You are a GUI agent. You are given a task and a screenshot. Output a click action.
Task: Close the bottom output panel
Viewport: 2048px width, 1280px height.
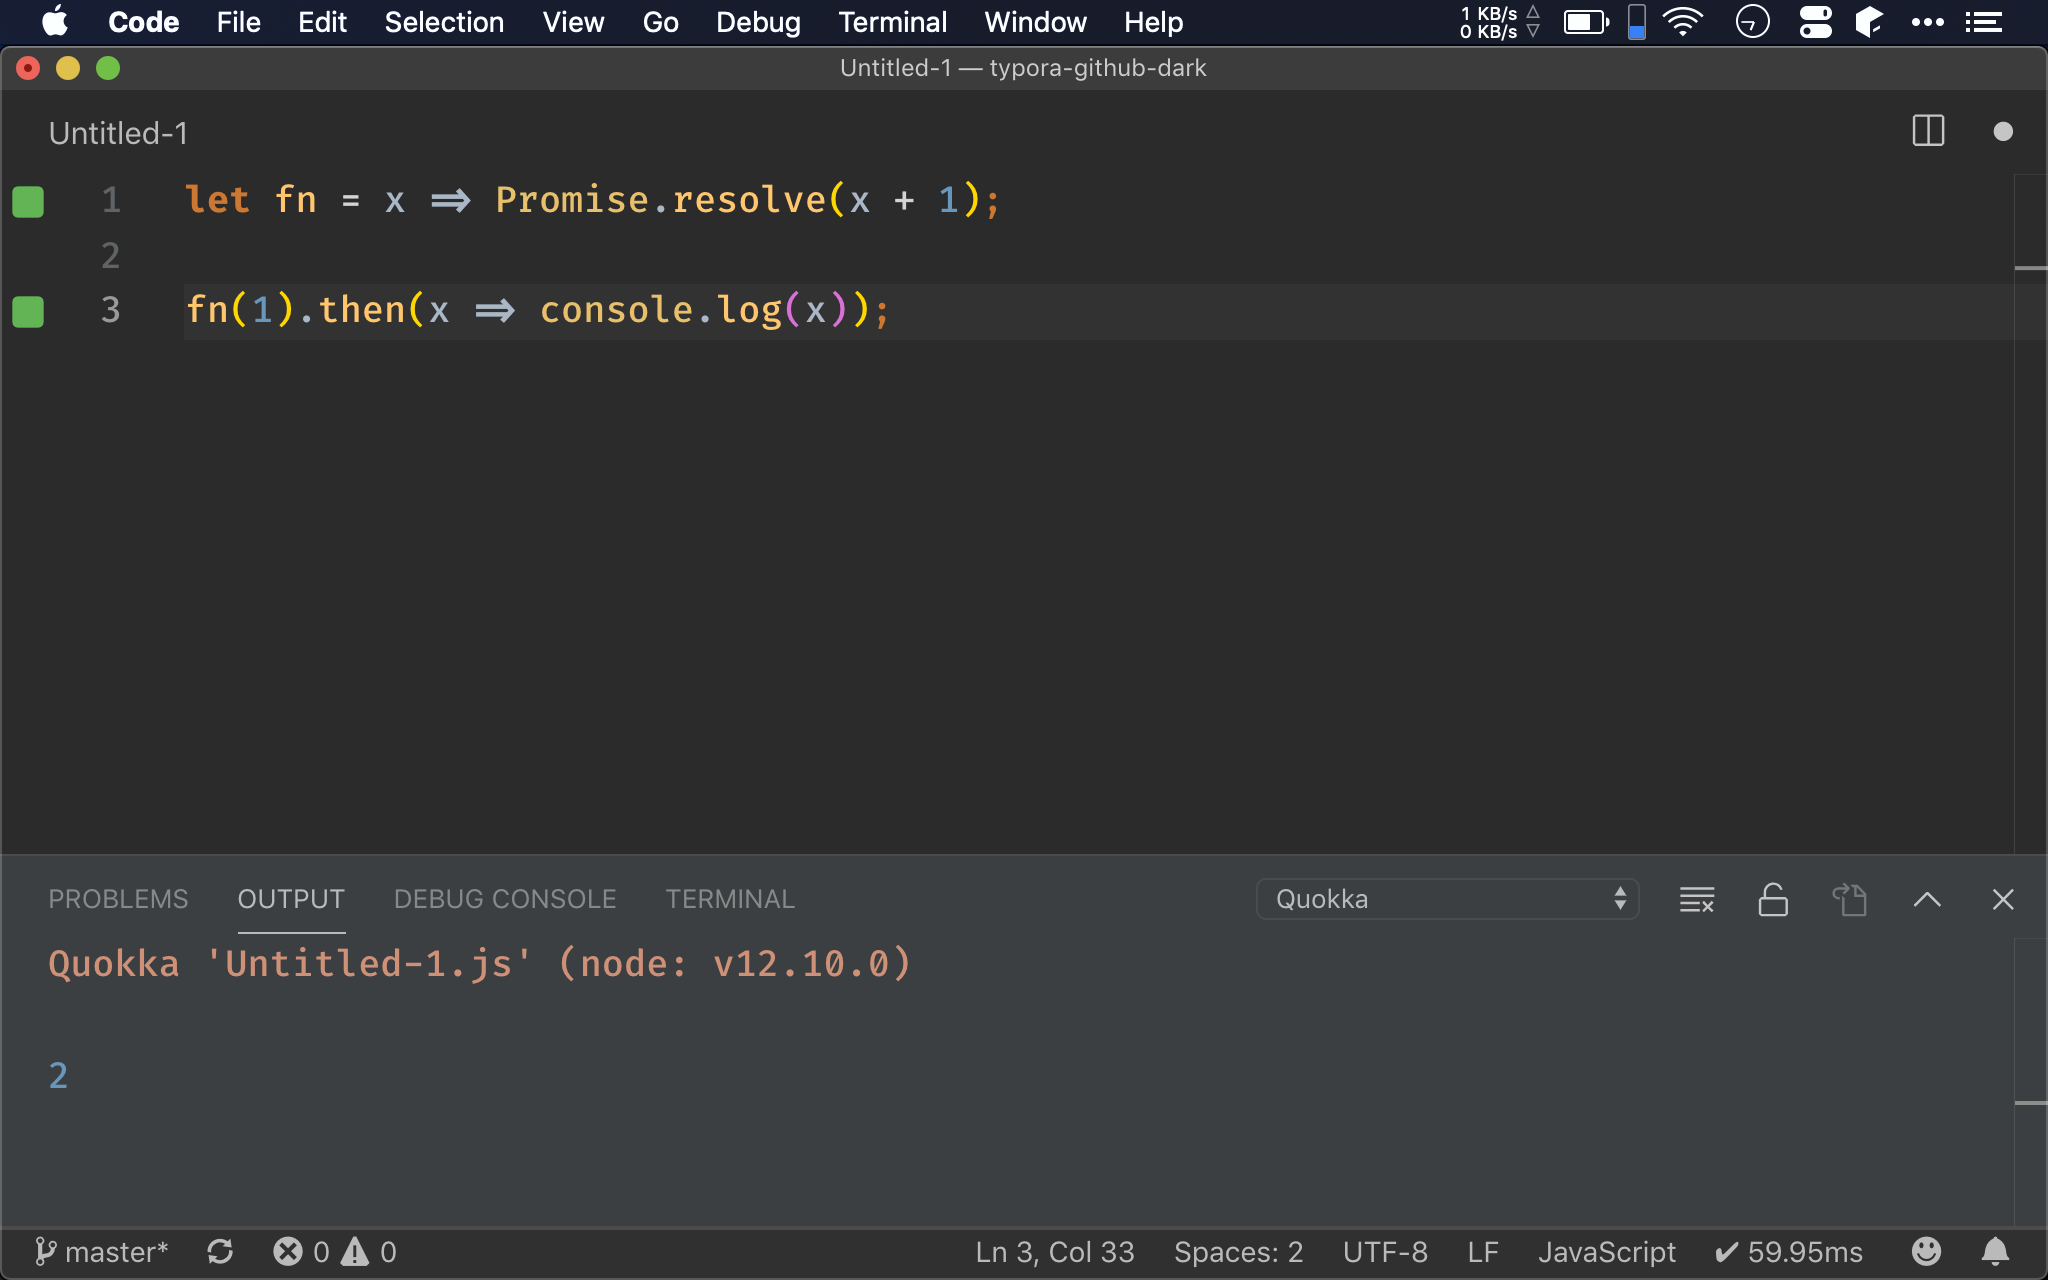pyautogui.click(x=2002, y=899)
